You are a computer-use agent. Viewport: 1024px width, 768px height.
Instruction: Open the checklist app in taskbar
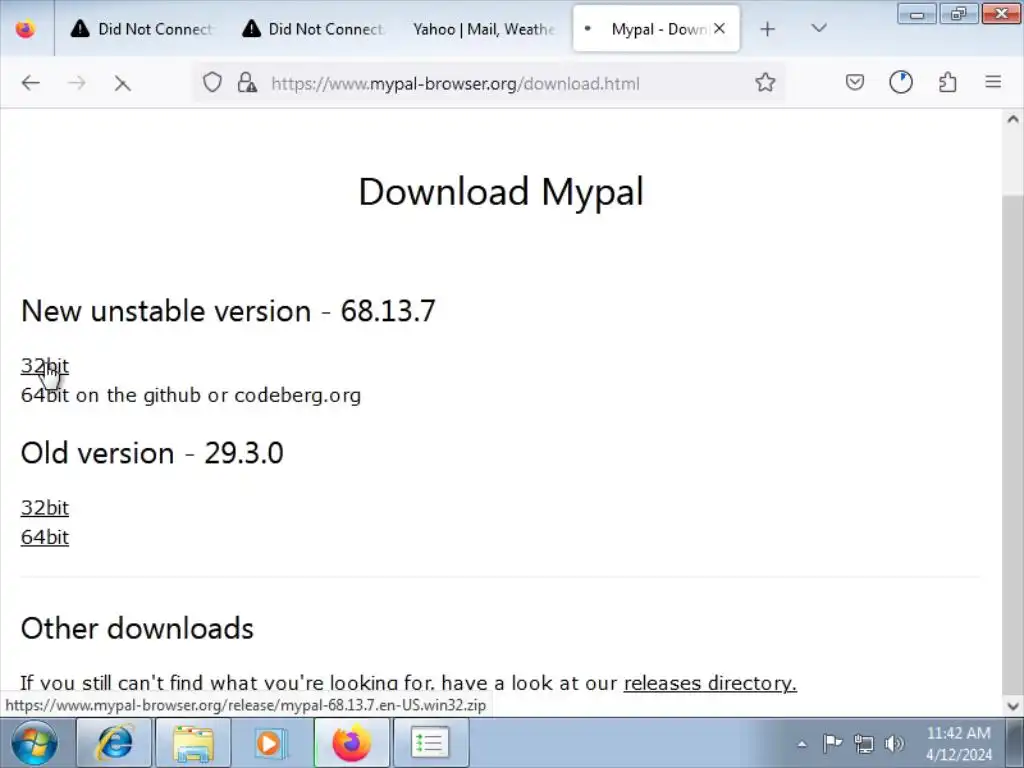coord(430,743)
